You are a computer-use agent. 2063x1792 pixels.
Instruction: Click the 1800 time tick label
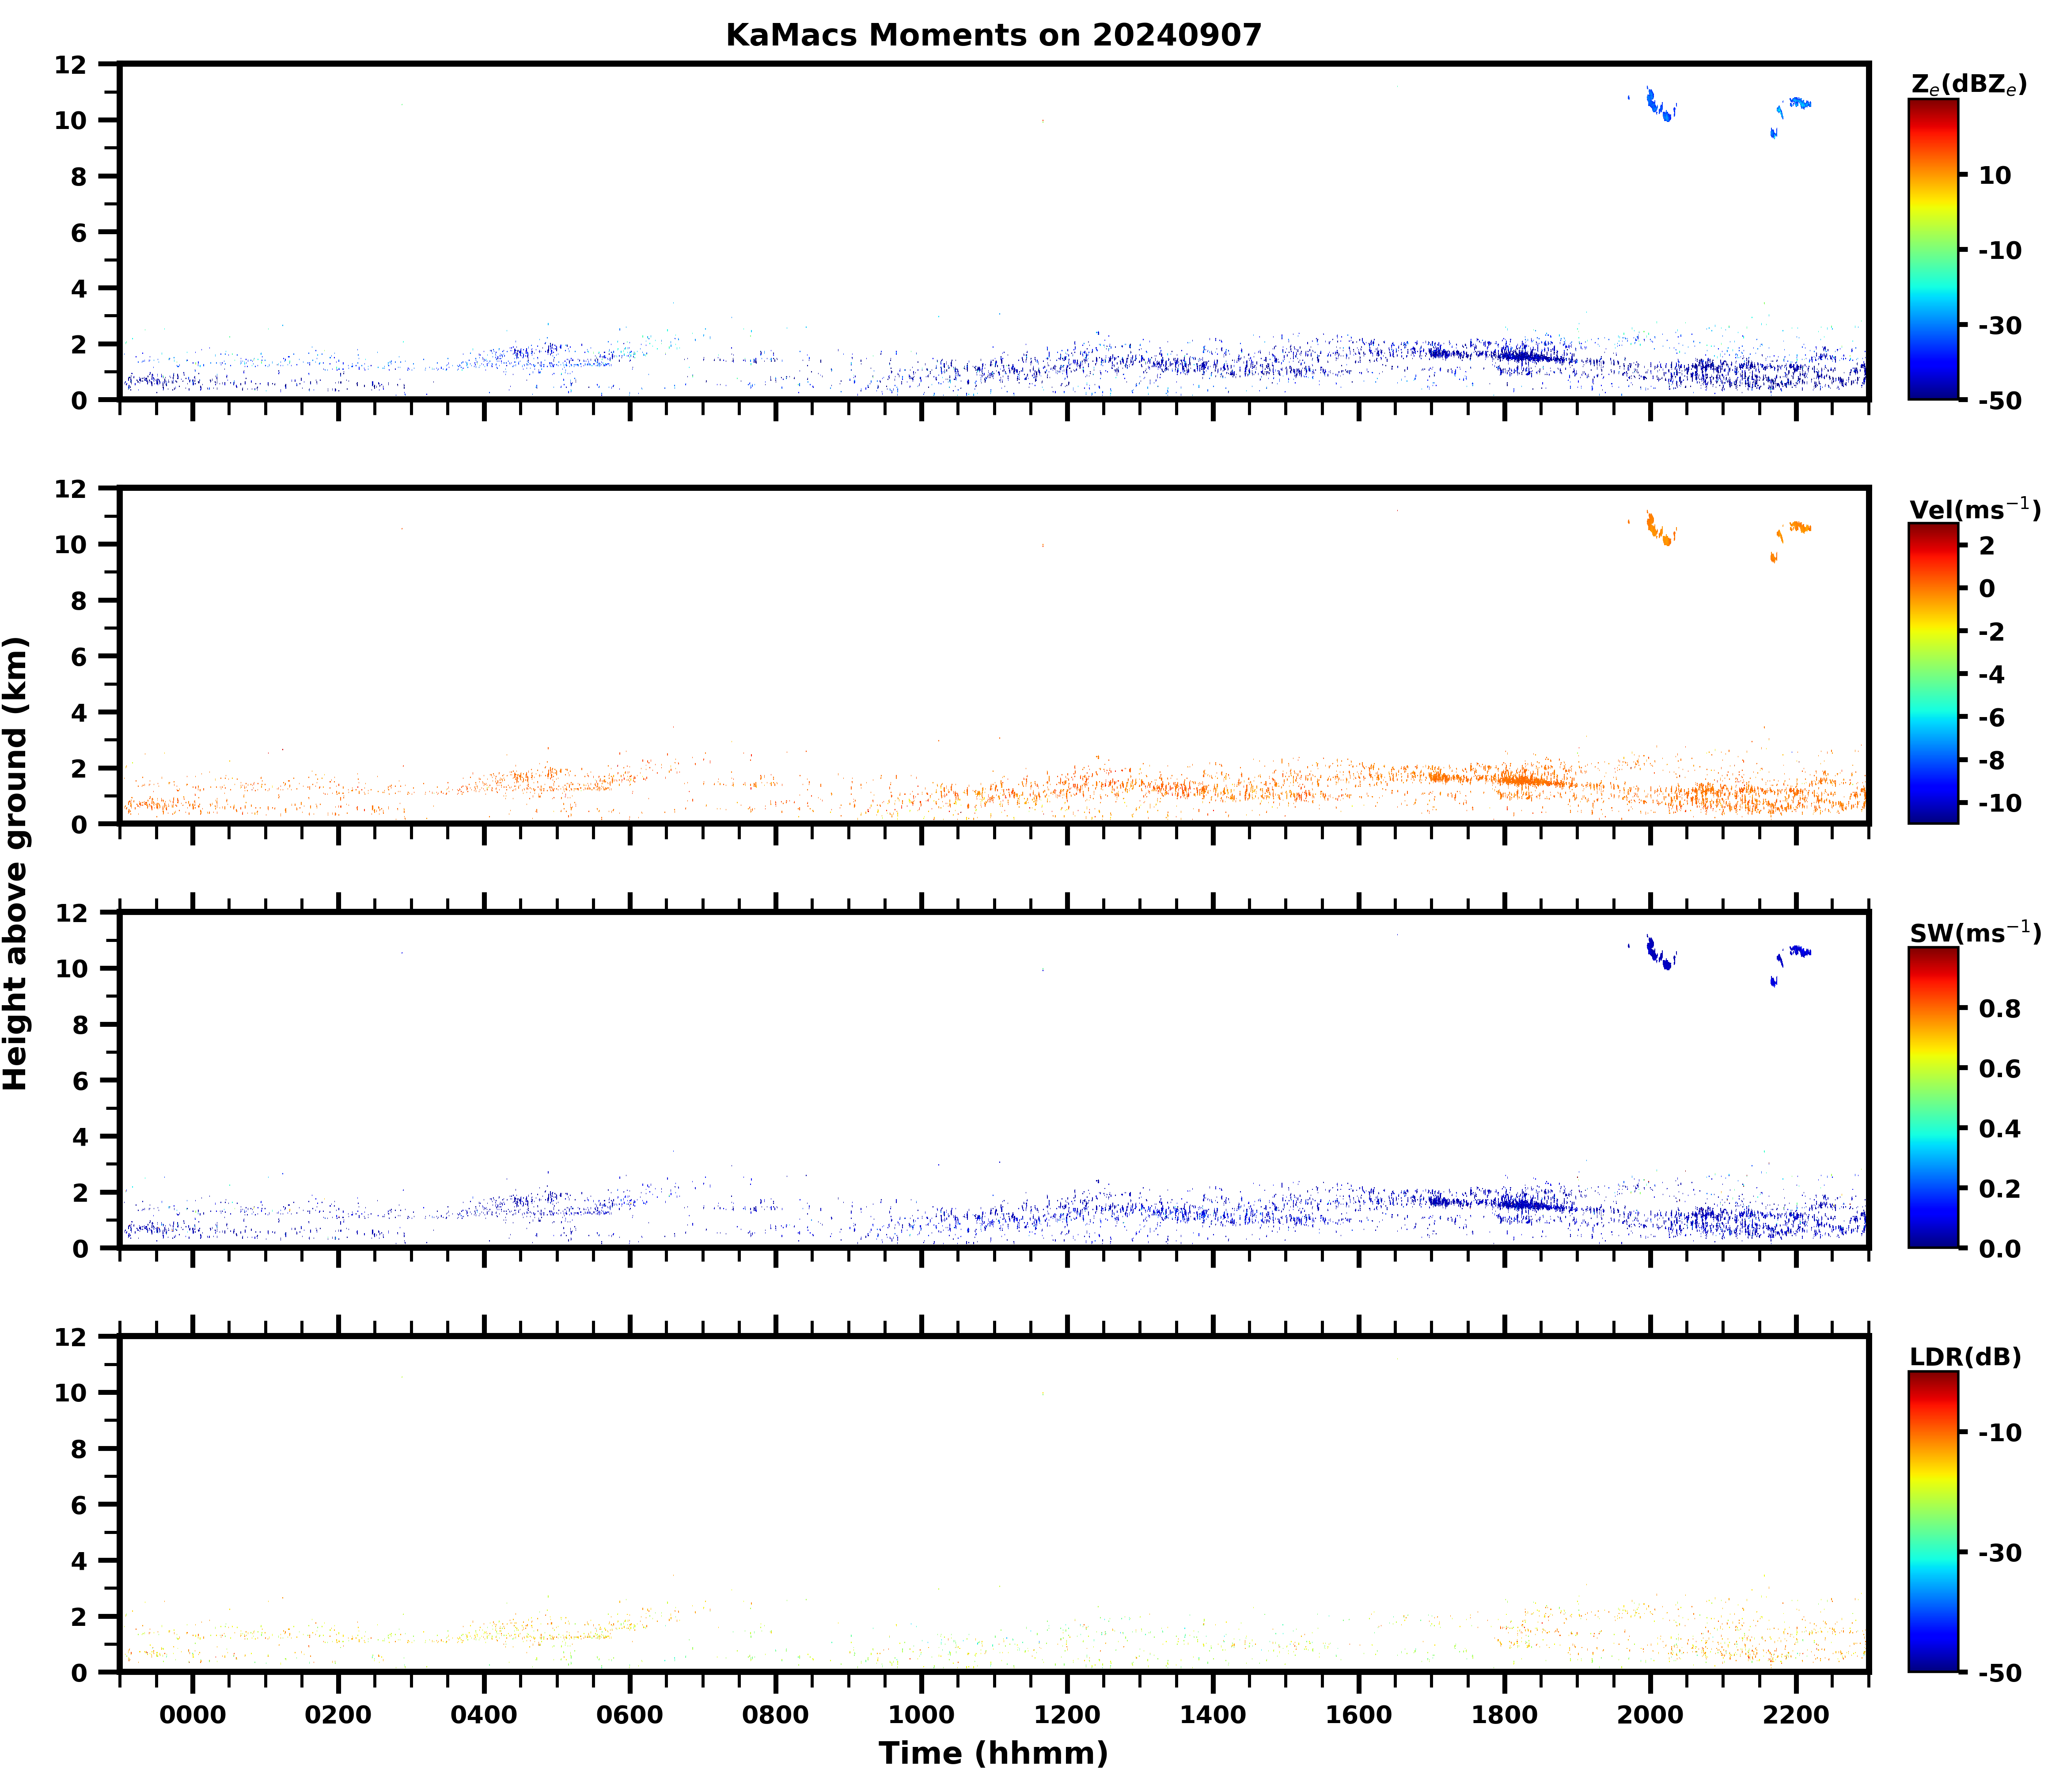1504,1716
